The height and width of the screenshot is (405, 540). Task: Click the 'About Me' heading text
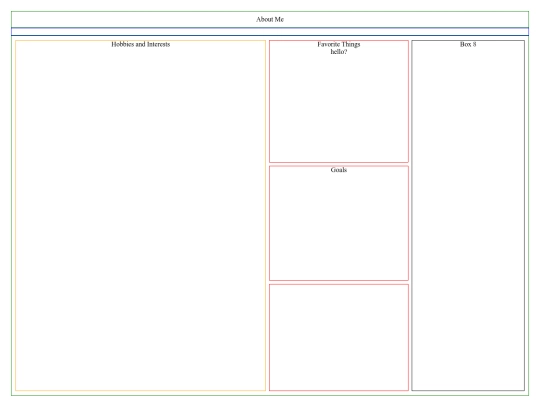coord(270,20)
